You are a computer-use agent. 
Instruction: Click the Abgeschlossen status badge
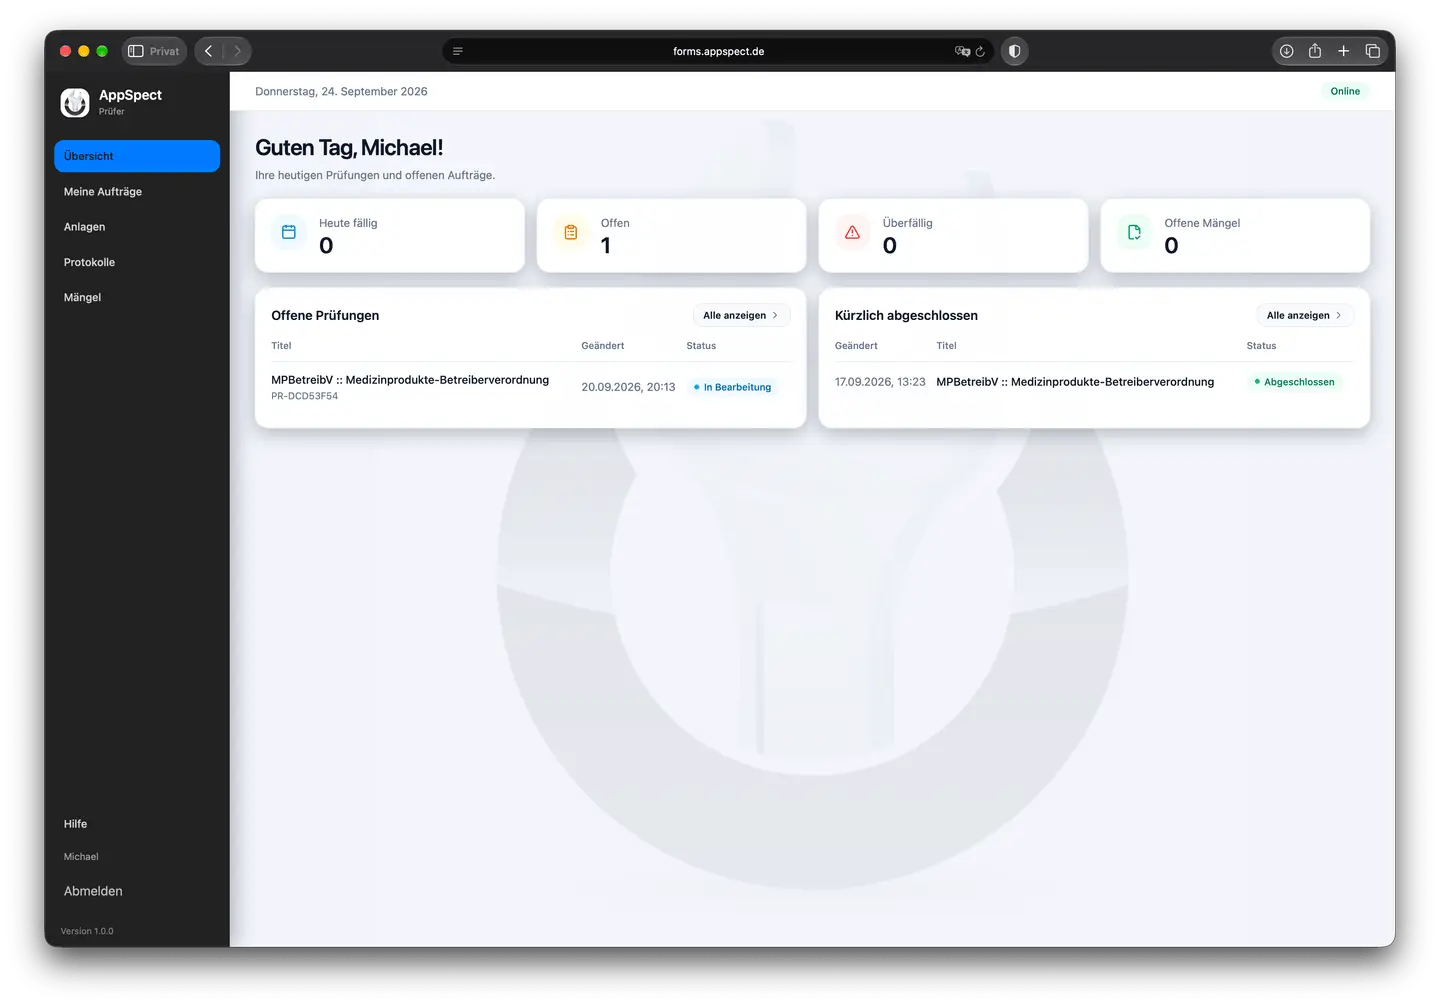pos(1295,382)
